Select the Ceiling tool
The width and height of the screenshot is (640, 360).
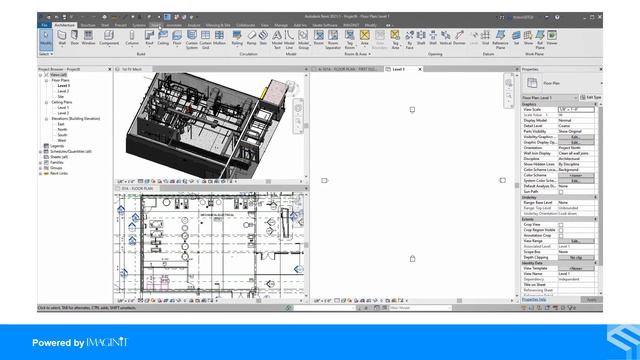(x=163, y=38)
